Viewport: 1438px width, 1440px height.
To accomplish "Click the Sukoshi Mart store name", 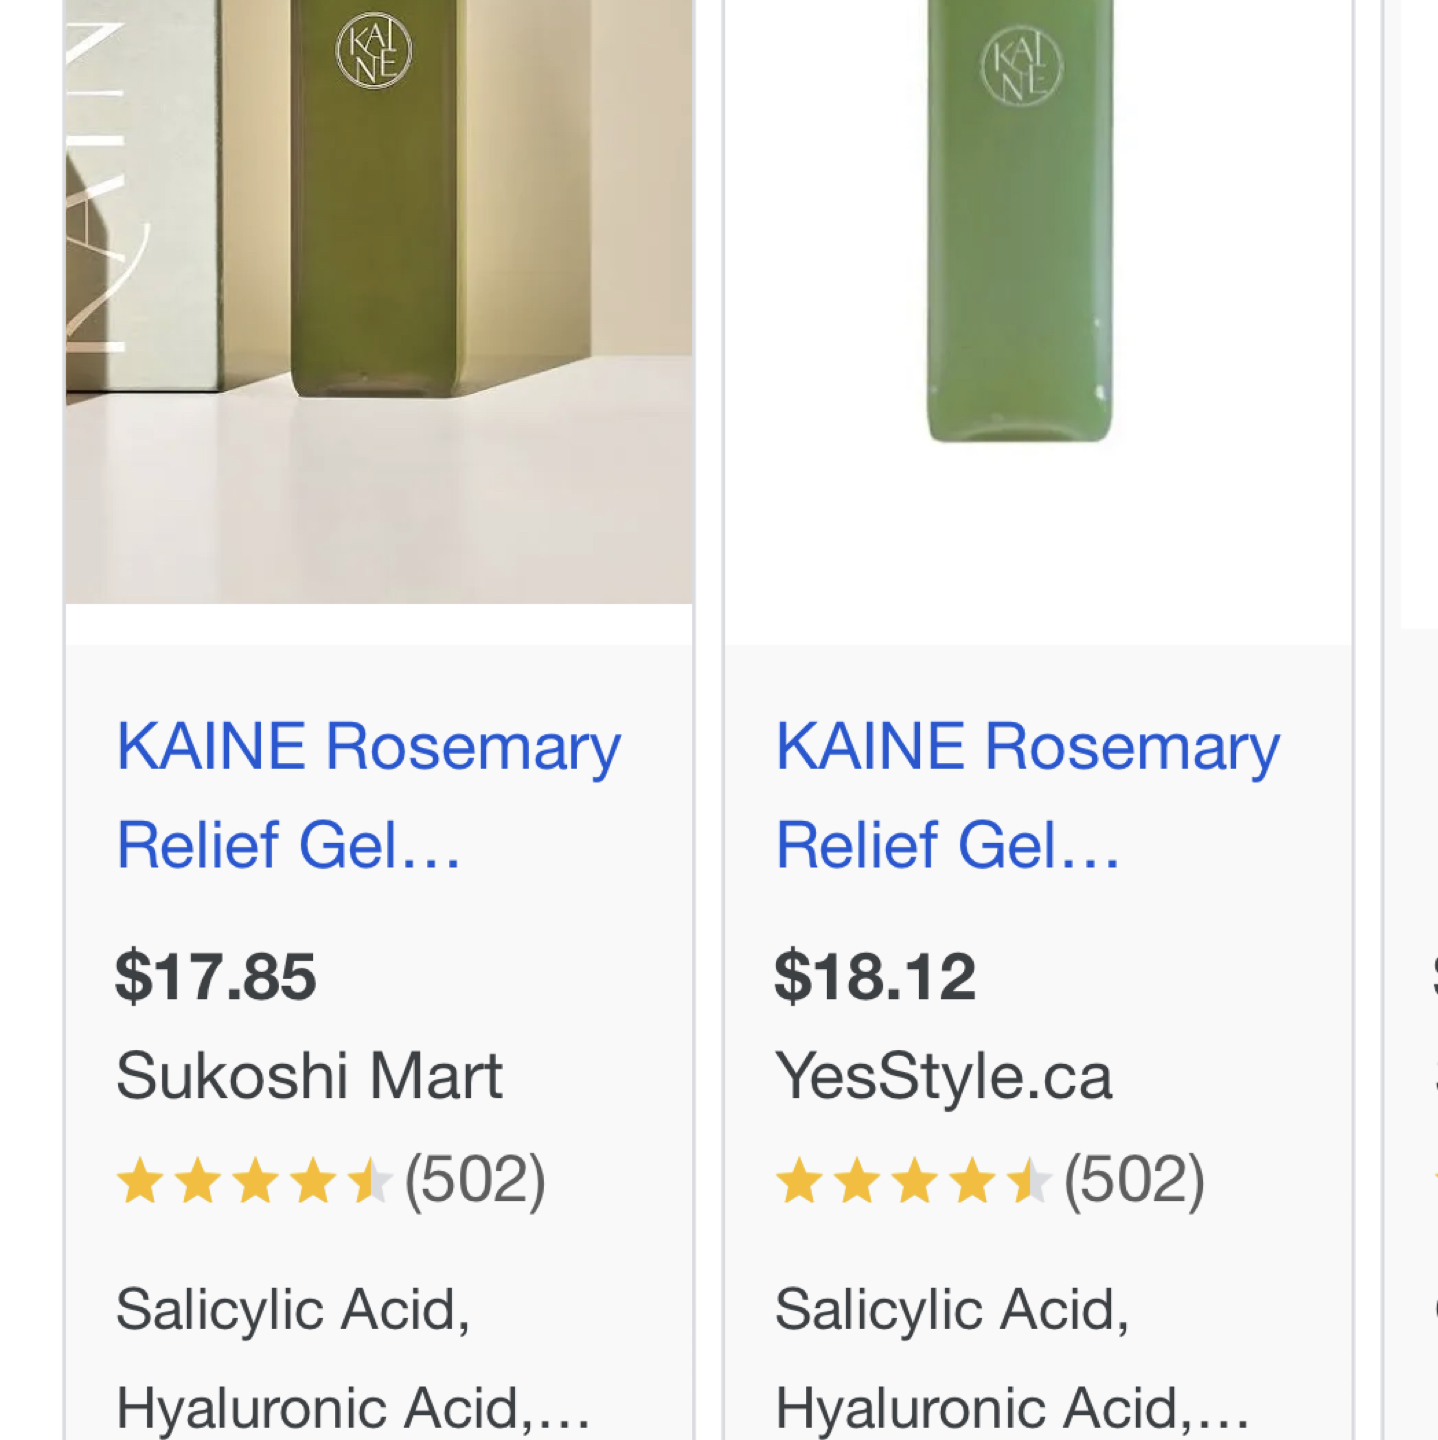I will click(x=308, y=1077).
